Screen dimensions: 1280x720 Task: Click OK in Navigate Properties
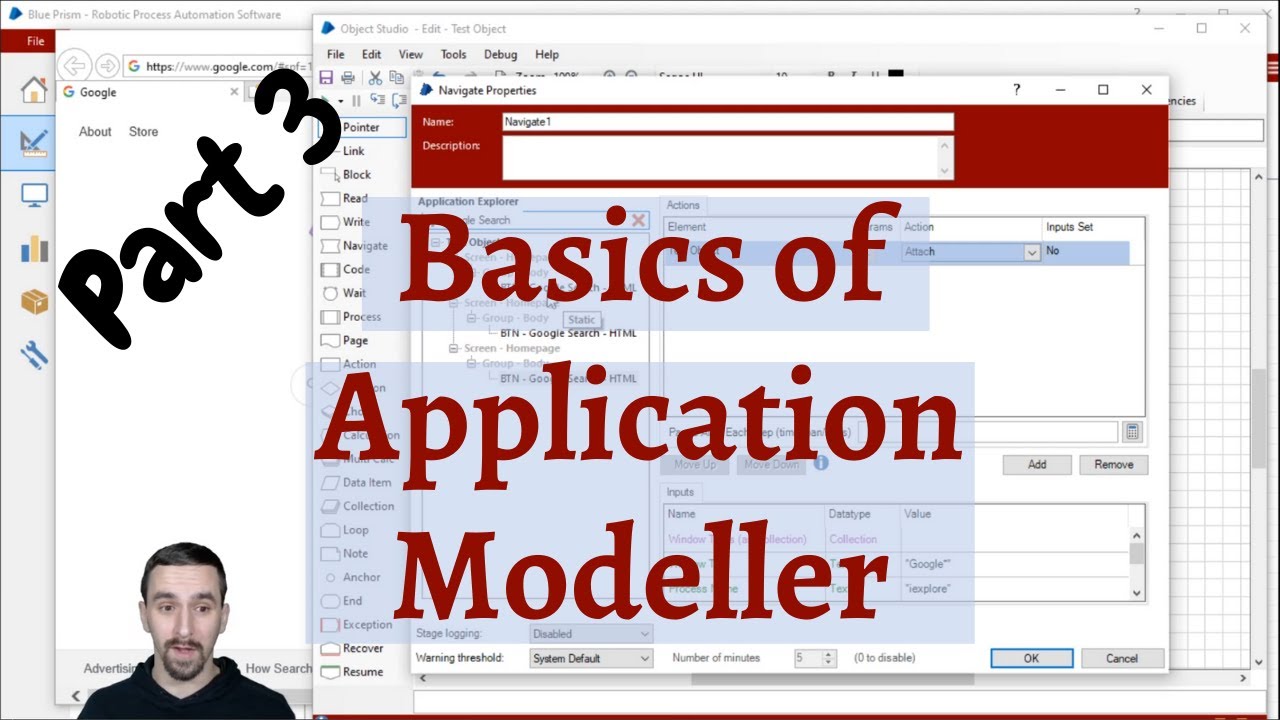click(1032, 658)
